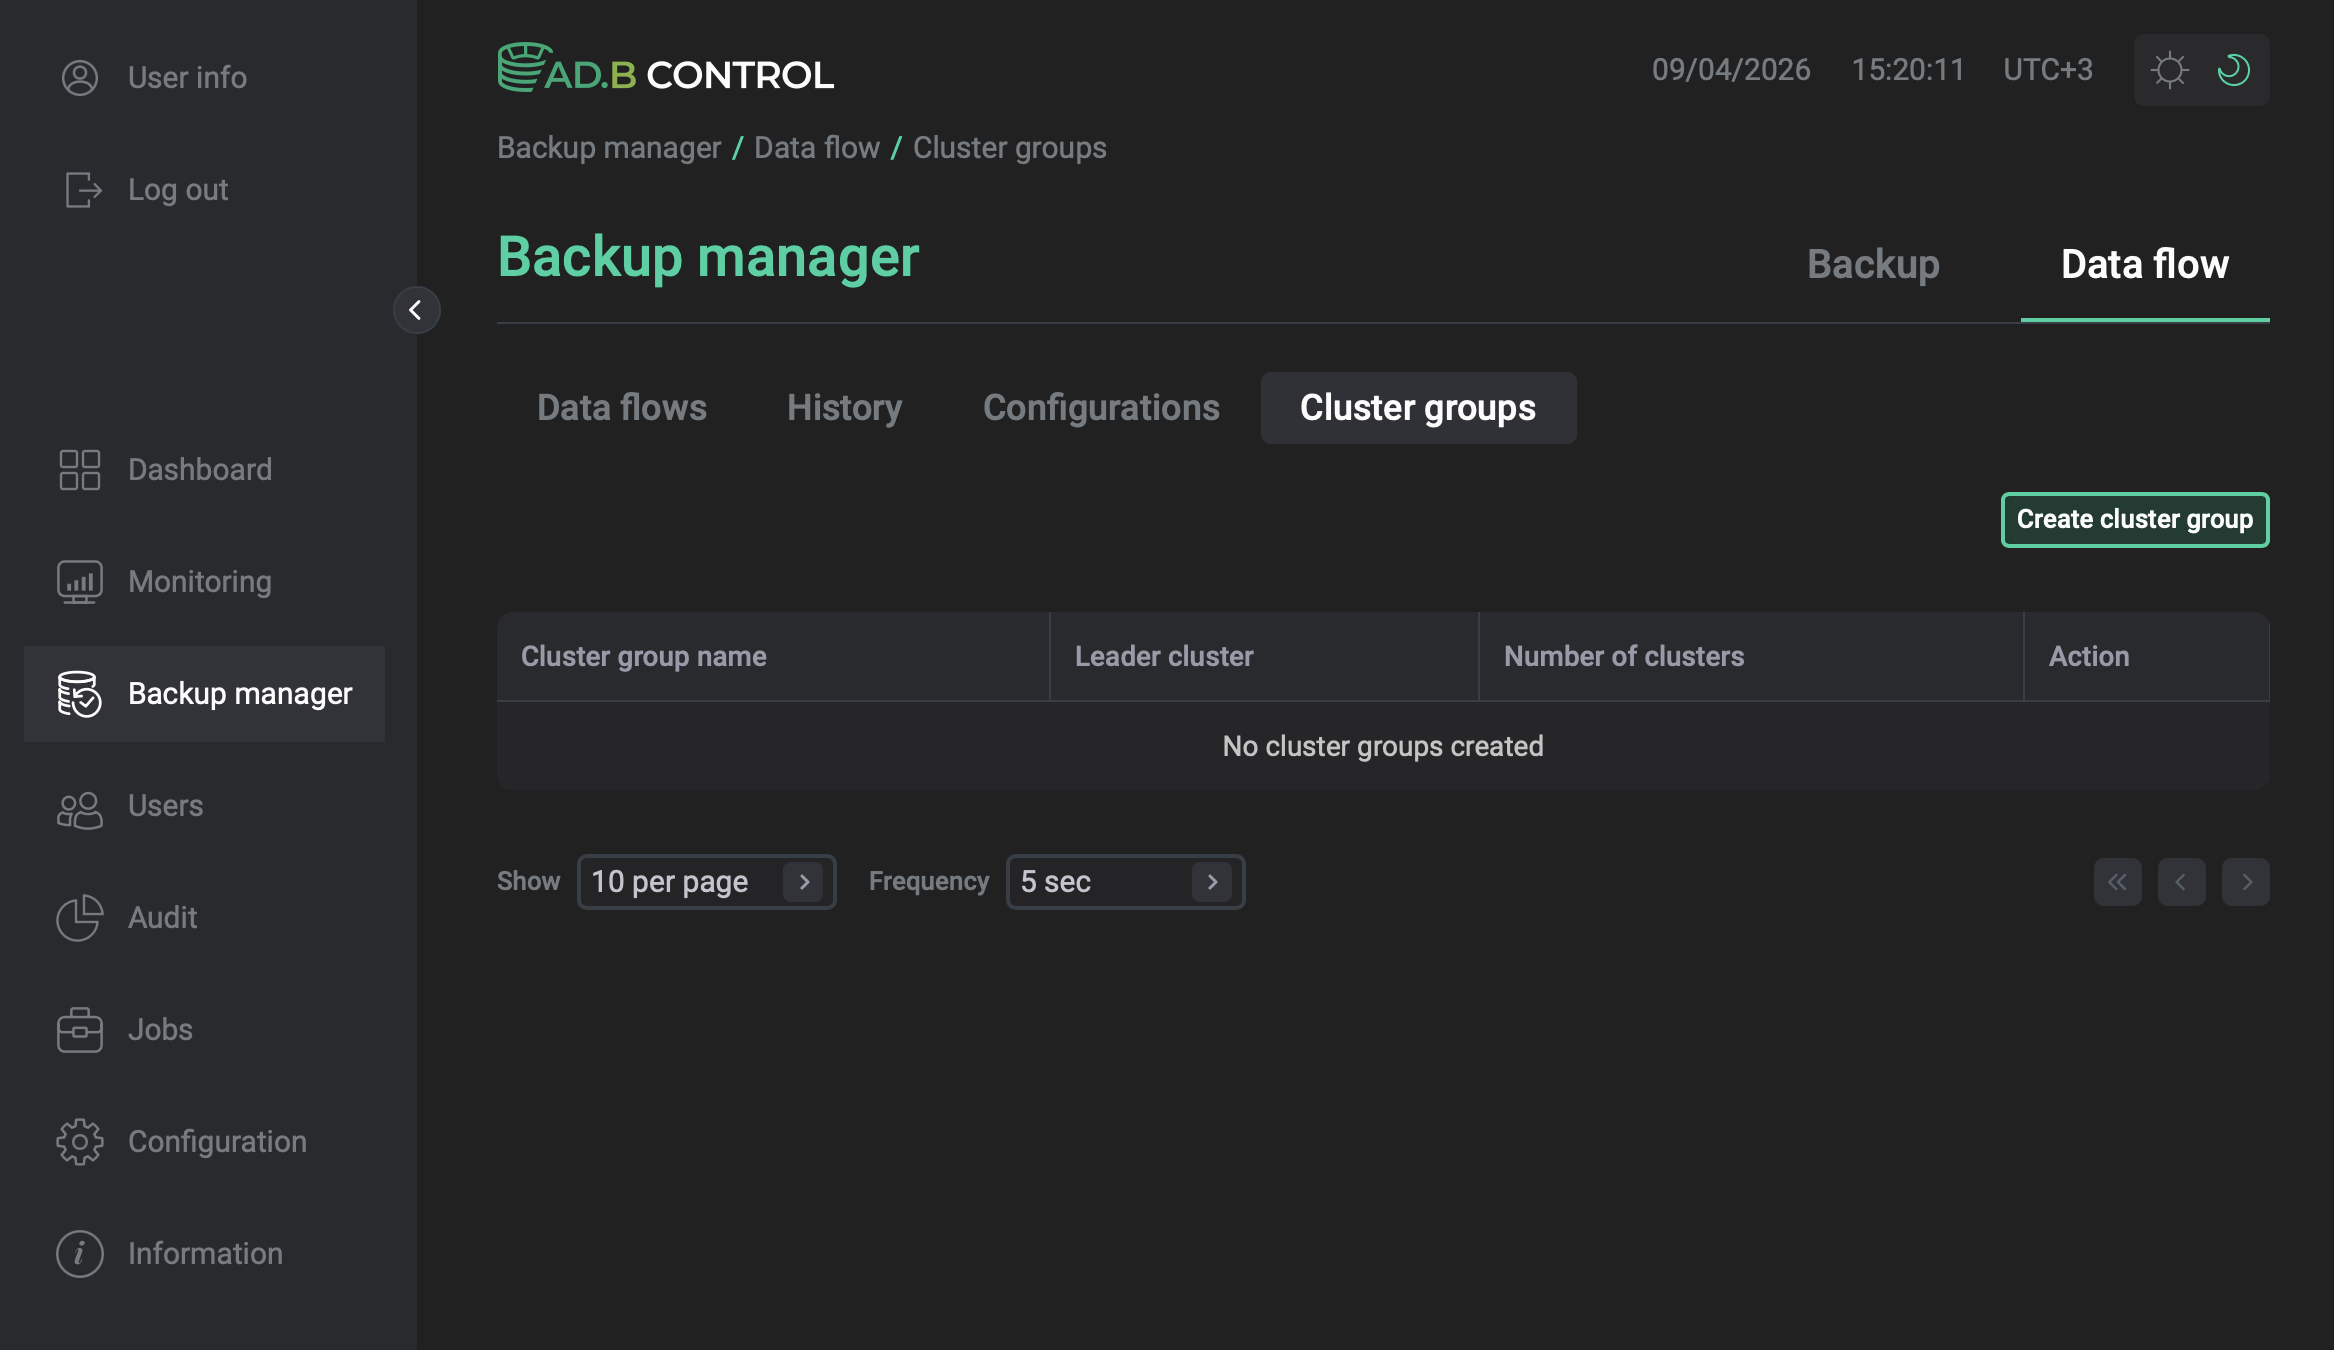Switch to light theme sun toggle
Screen dimensions: 2334x1350
coord(2169,70)
